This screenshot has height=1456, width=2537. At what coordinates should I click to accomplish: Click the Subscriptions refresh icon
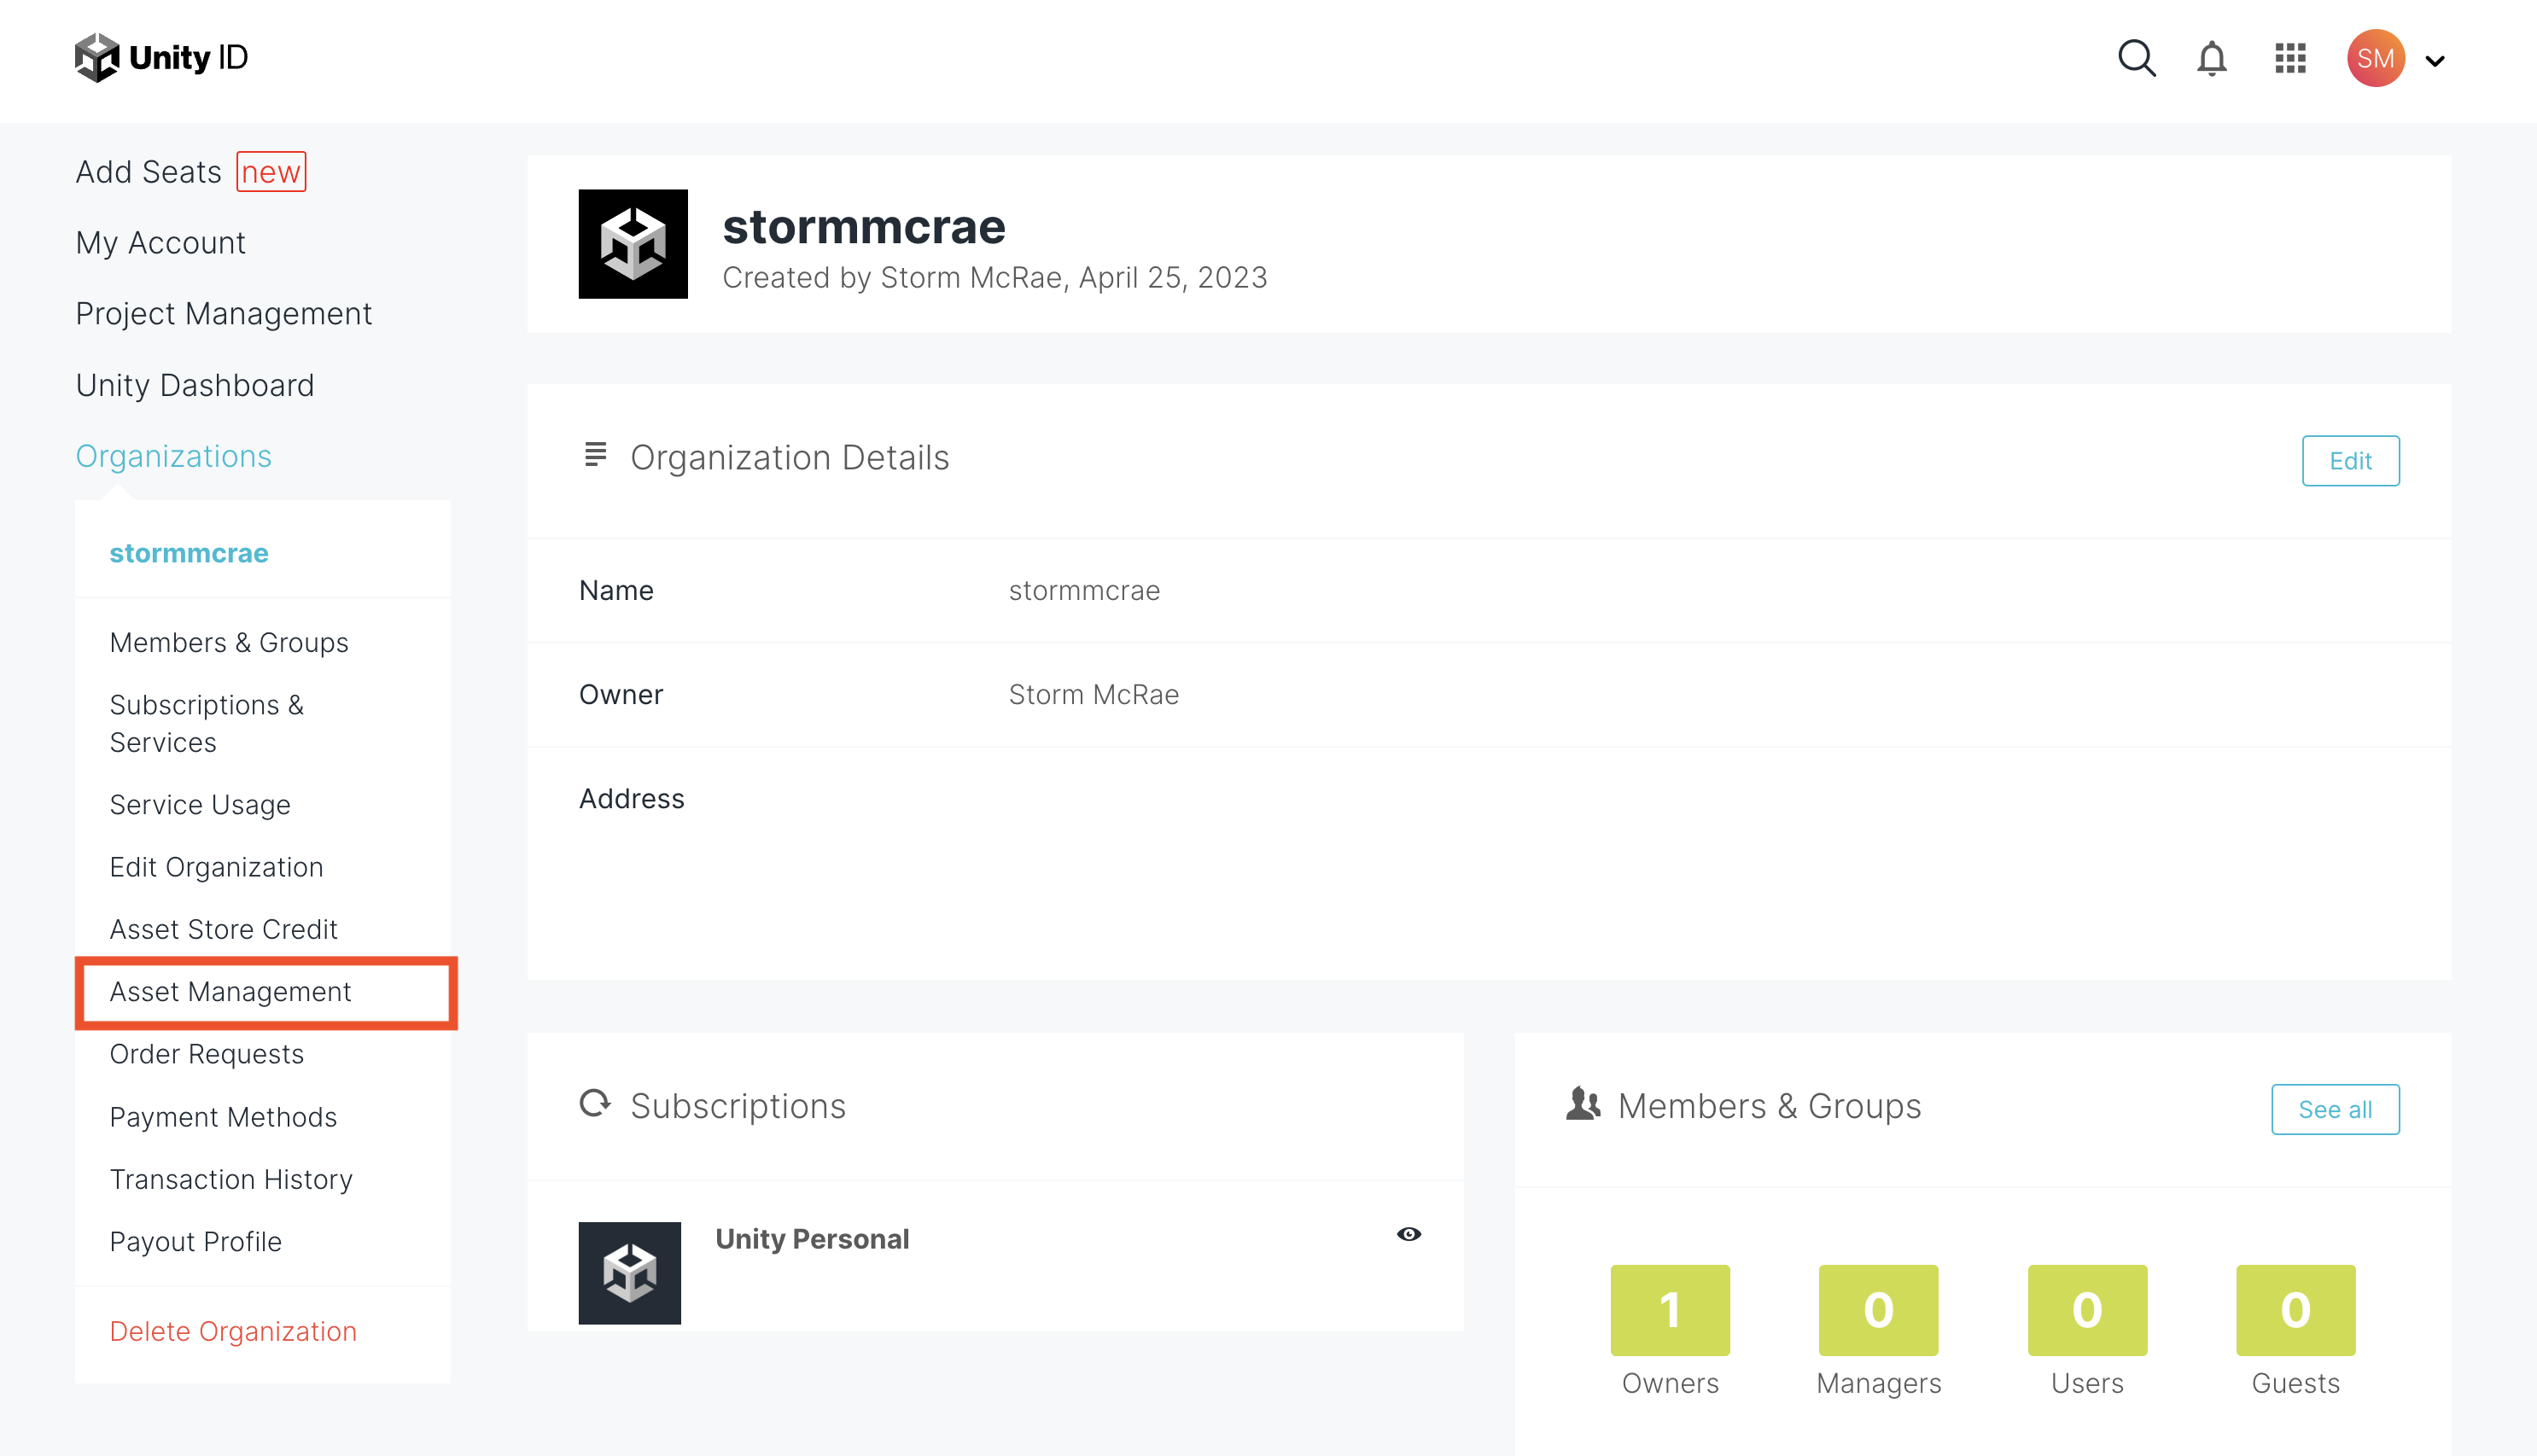[595, 1103]
